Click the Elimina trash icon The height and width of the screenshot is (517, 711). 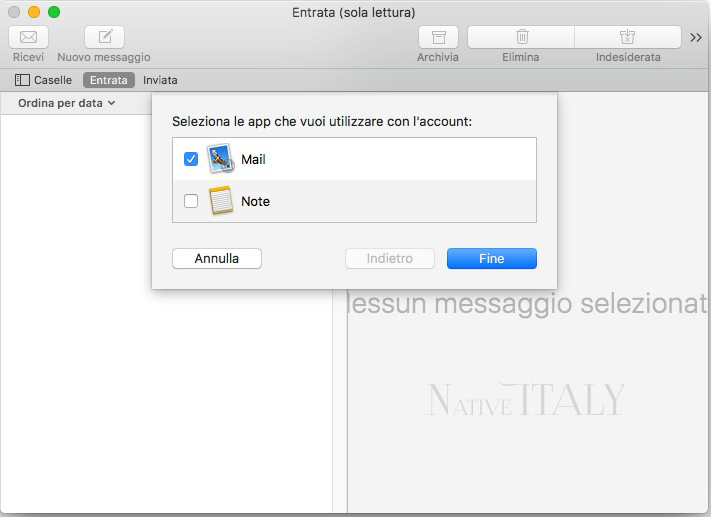point(521,37)
